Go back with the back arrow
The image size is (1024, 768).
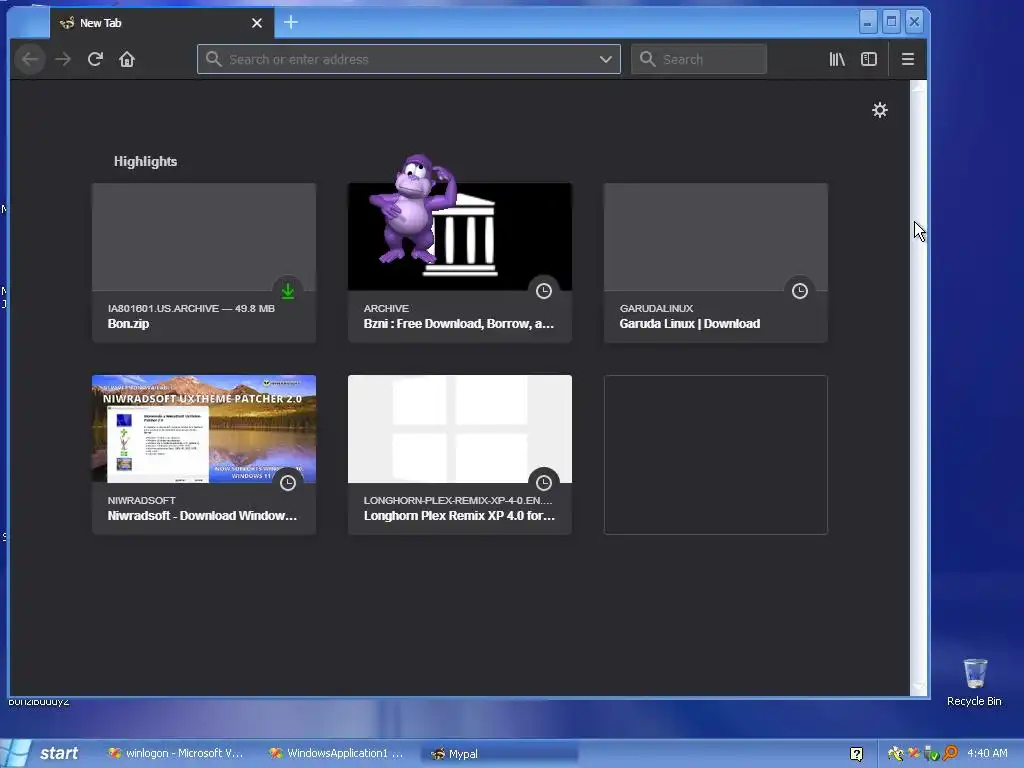click(x=30, y=59)
